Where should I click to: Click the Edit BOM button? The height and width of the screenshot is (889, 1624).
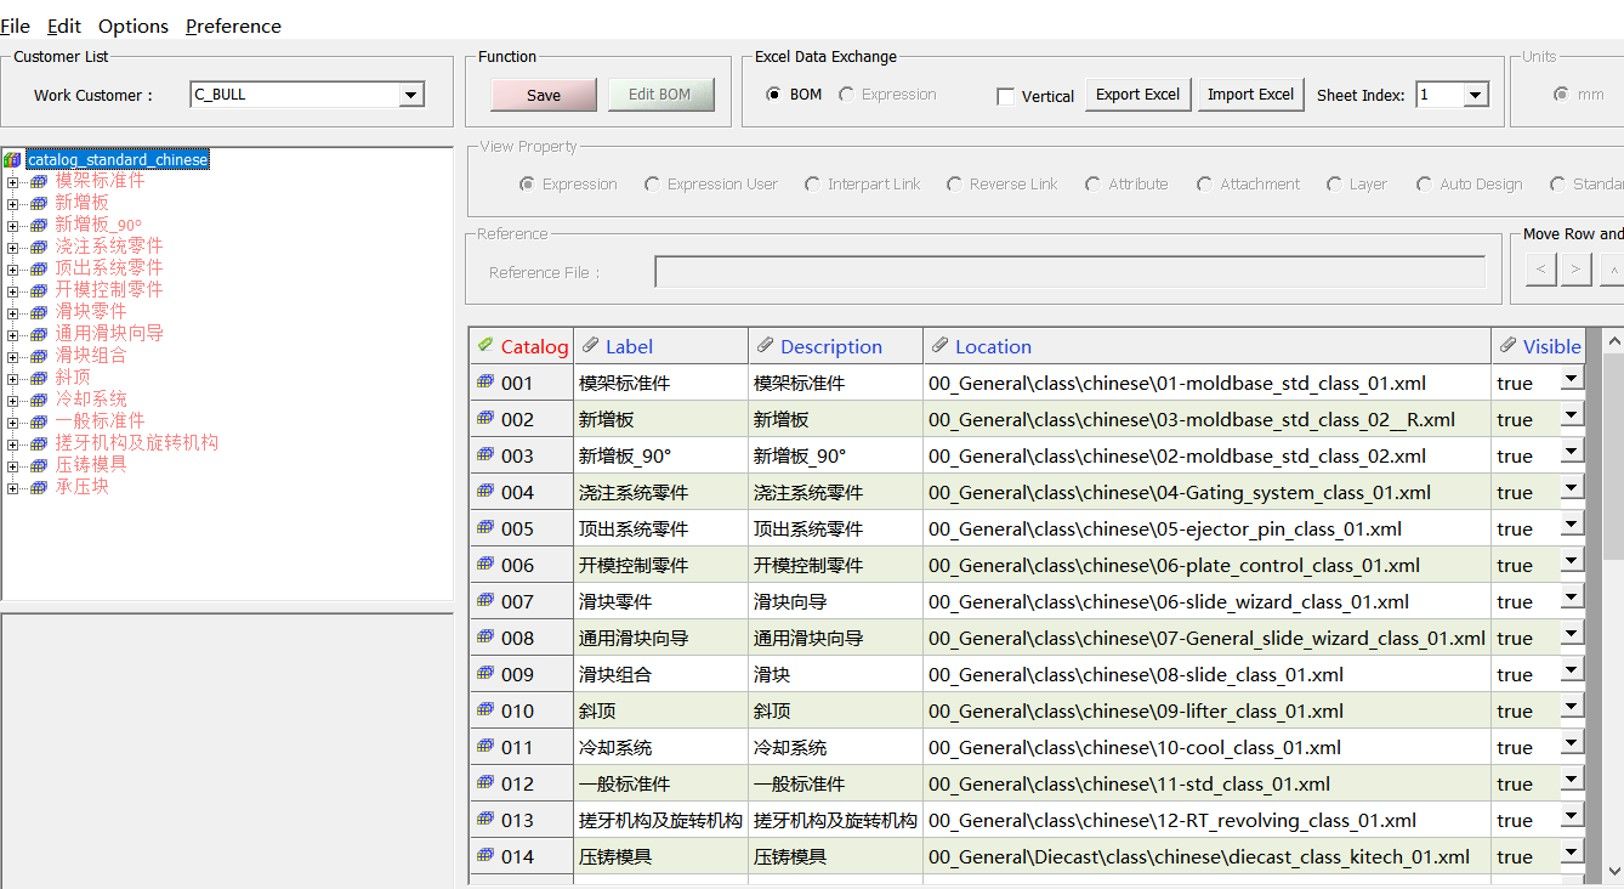[x=659, y=95]
